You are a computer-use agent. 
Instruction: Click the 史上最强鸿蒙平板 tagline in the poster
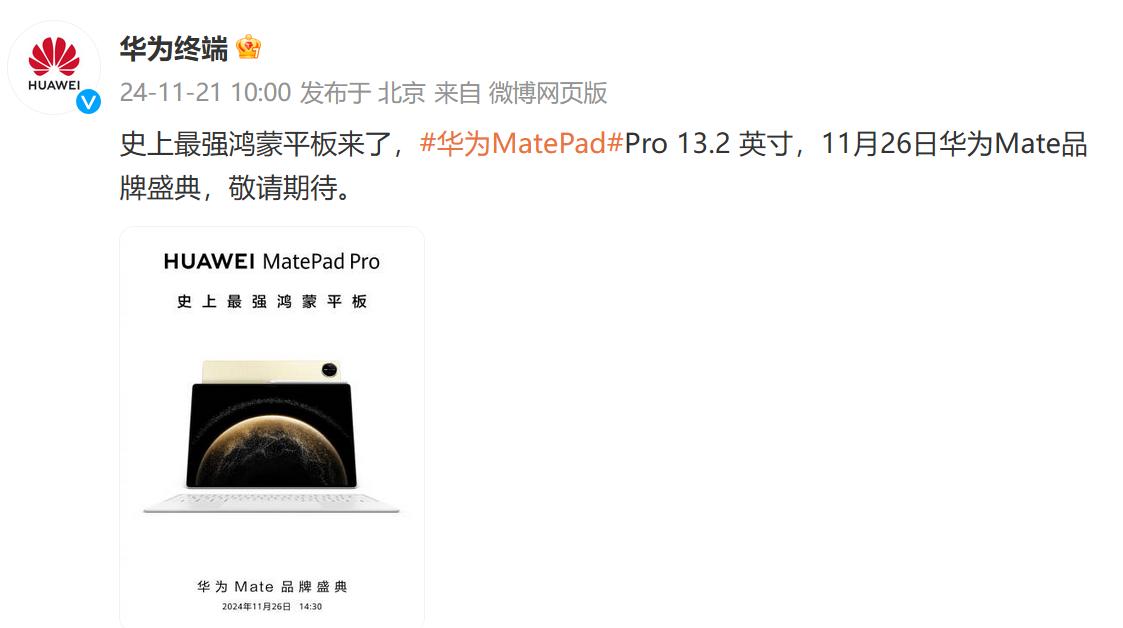coord(272,301)
